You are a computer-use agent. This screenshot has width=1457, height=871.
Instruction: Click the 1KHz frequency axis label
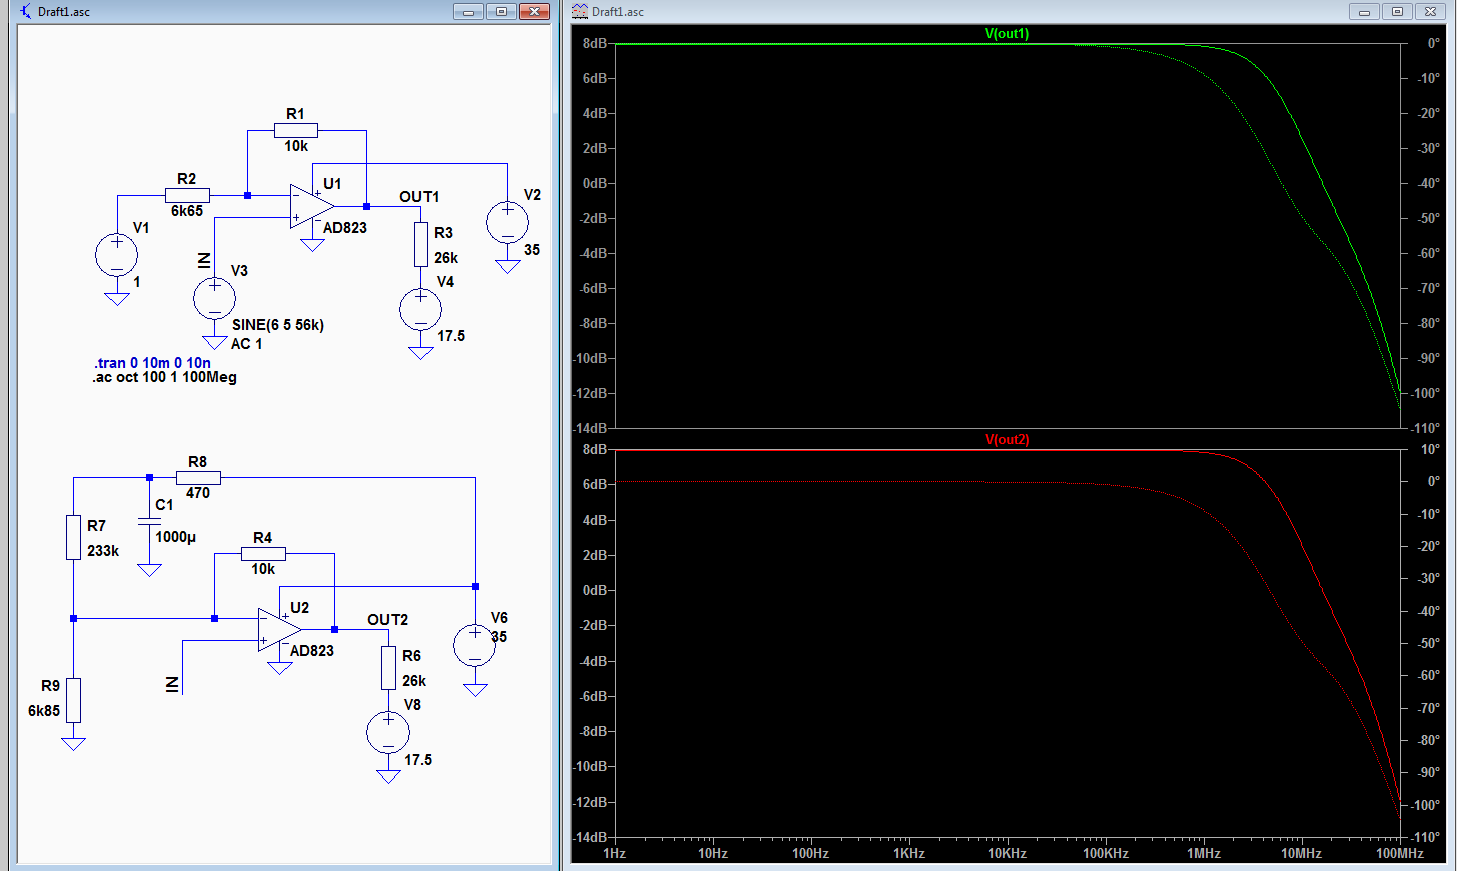(909, 853)
